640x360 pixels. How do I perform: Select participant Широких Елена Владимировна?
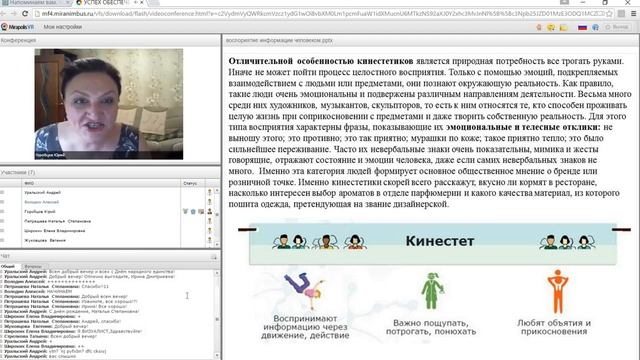coord(55,231)
